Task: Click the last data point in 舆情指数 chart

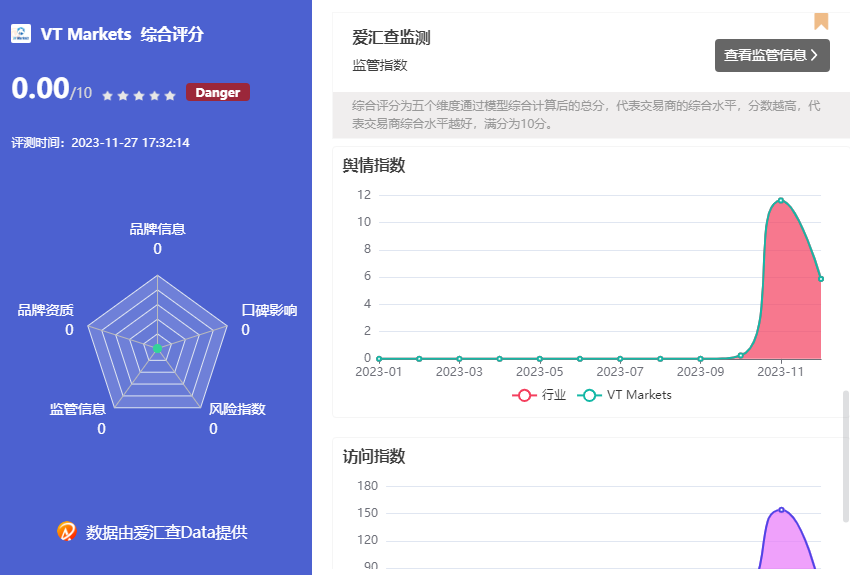Action: (821, 279)
